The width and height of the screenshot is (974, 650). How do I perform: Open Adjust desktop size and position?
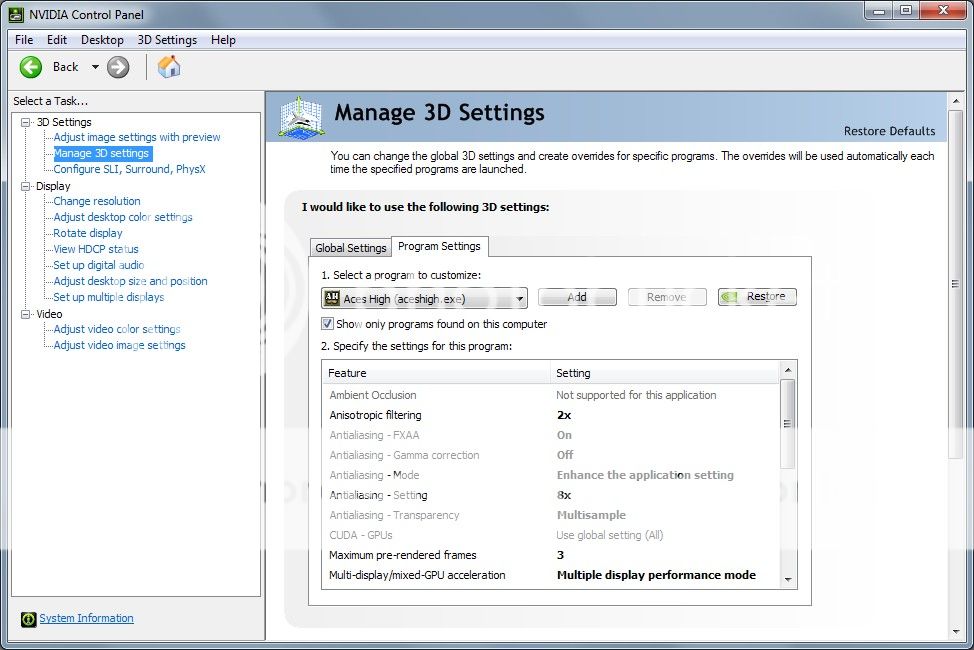click(130, 282)
